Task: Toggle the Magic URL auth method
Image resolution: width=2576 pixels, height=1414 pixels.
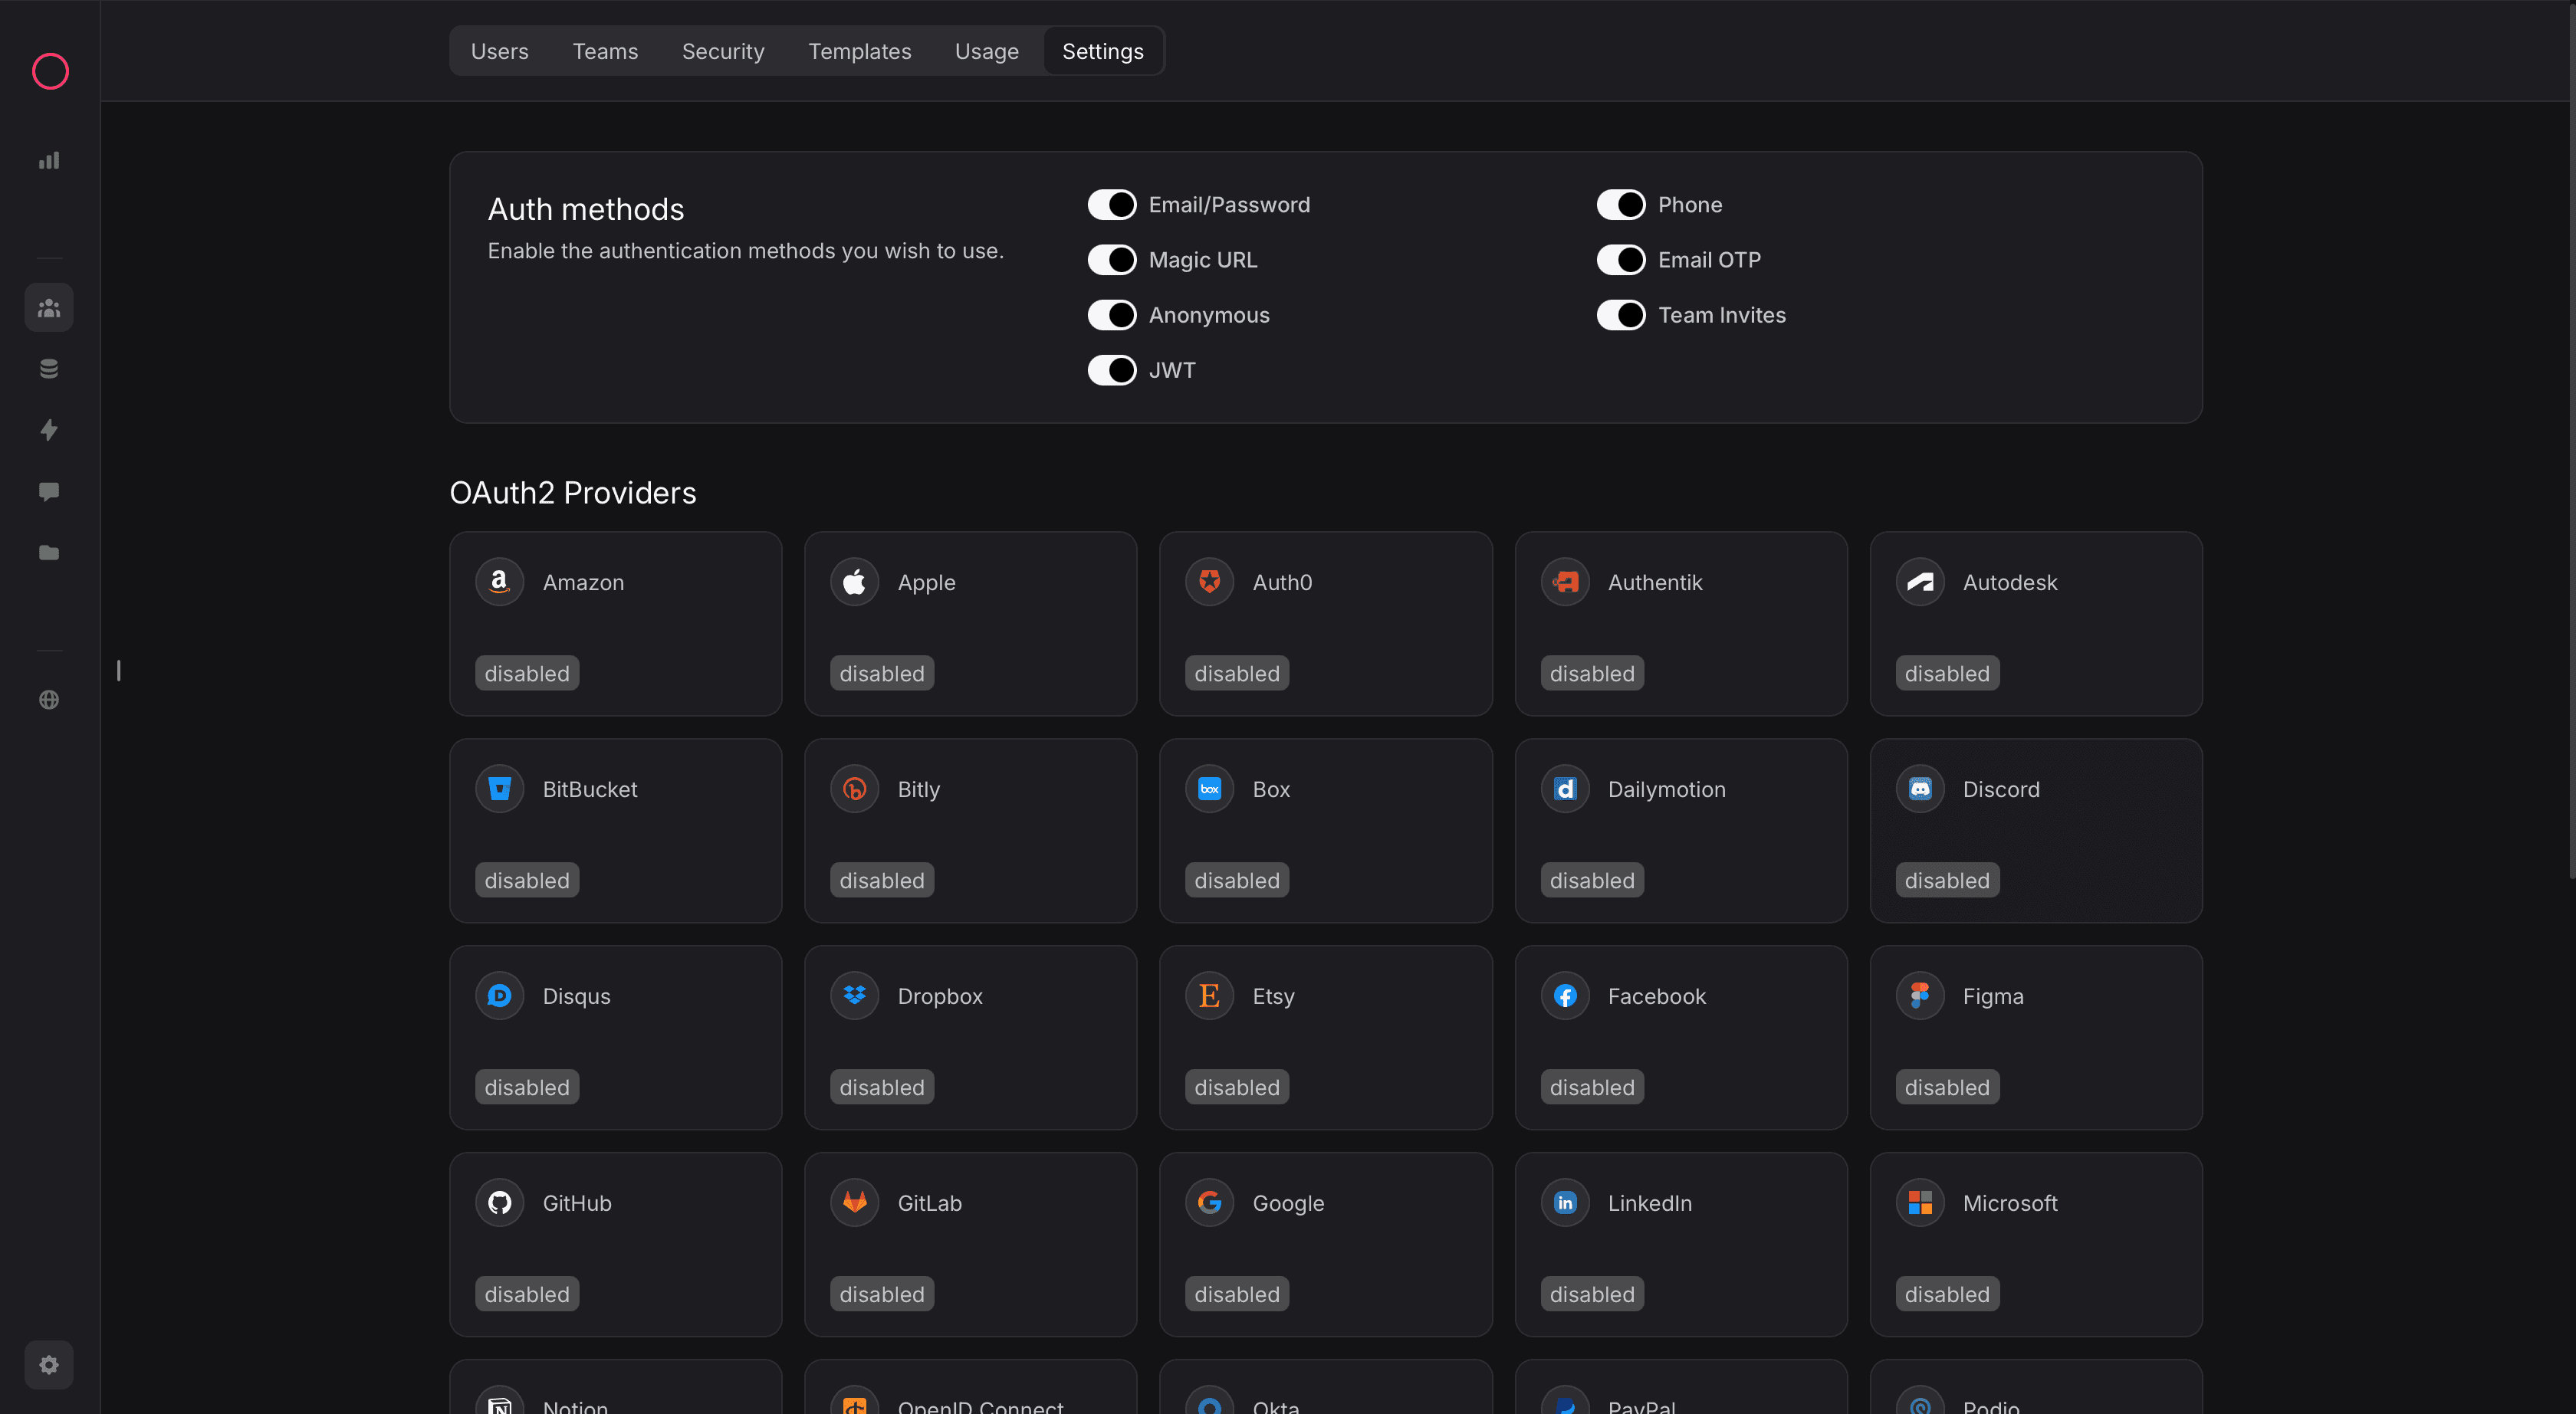Action: click(x=1111, y=260)
